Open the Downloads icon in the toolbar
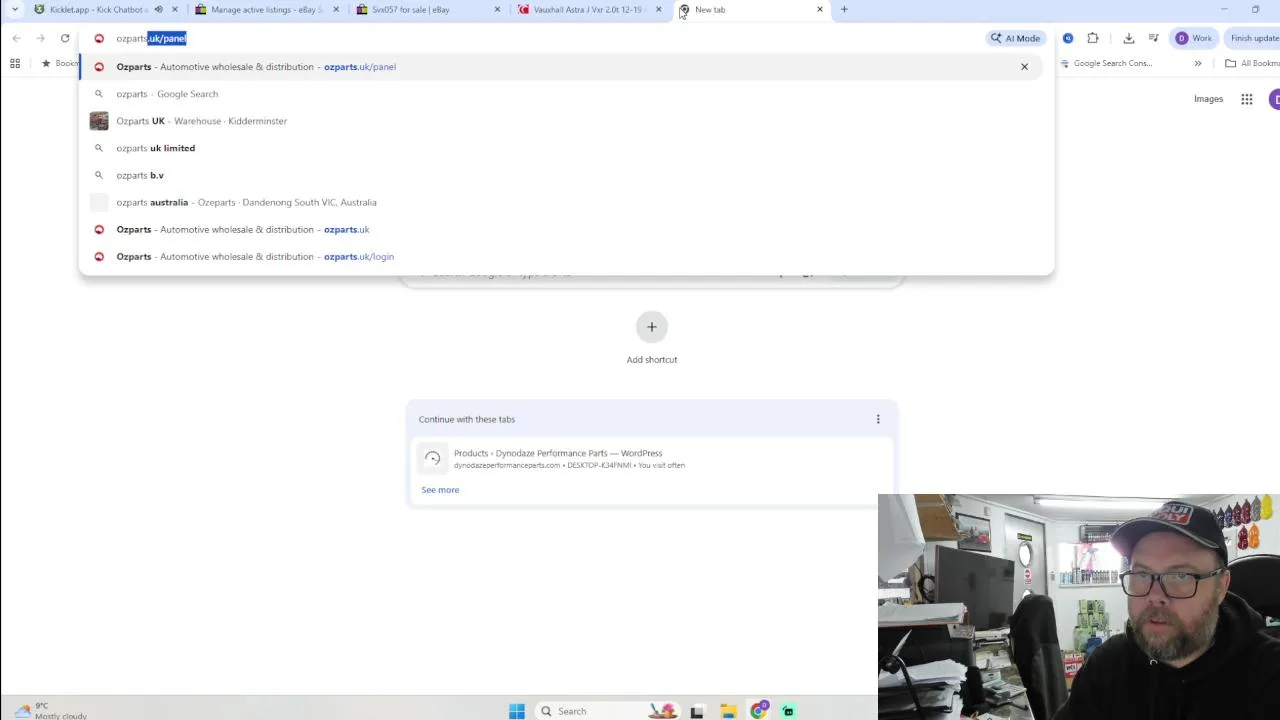Image resolution: width=1280 pixels, height=720 pixels. pyautogui.click(x=1129, y=38)
